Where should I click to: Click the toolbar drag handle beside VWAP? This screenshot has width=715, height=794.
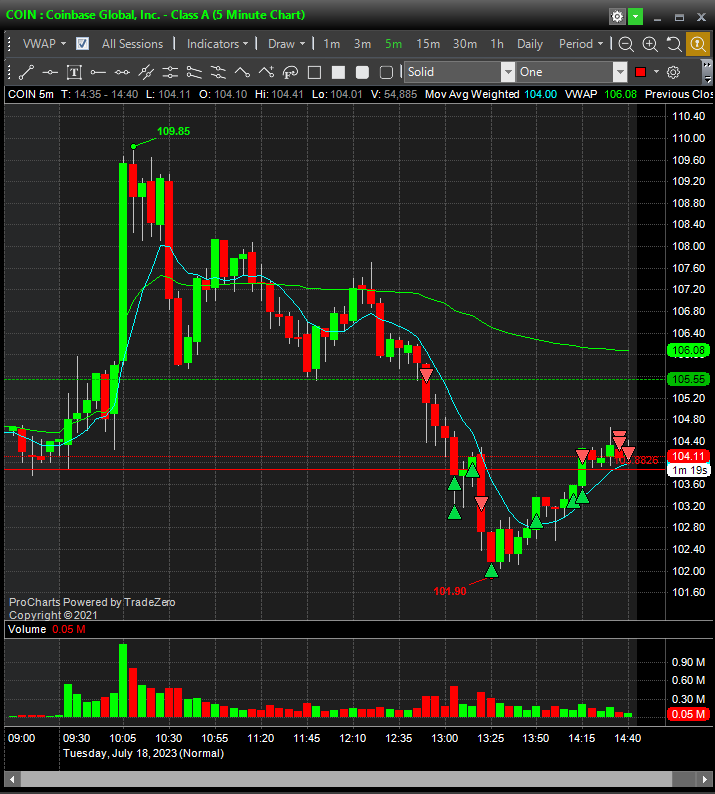click(x=9, y=45)
